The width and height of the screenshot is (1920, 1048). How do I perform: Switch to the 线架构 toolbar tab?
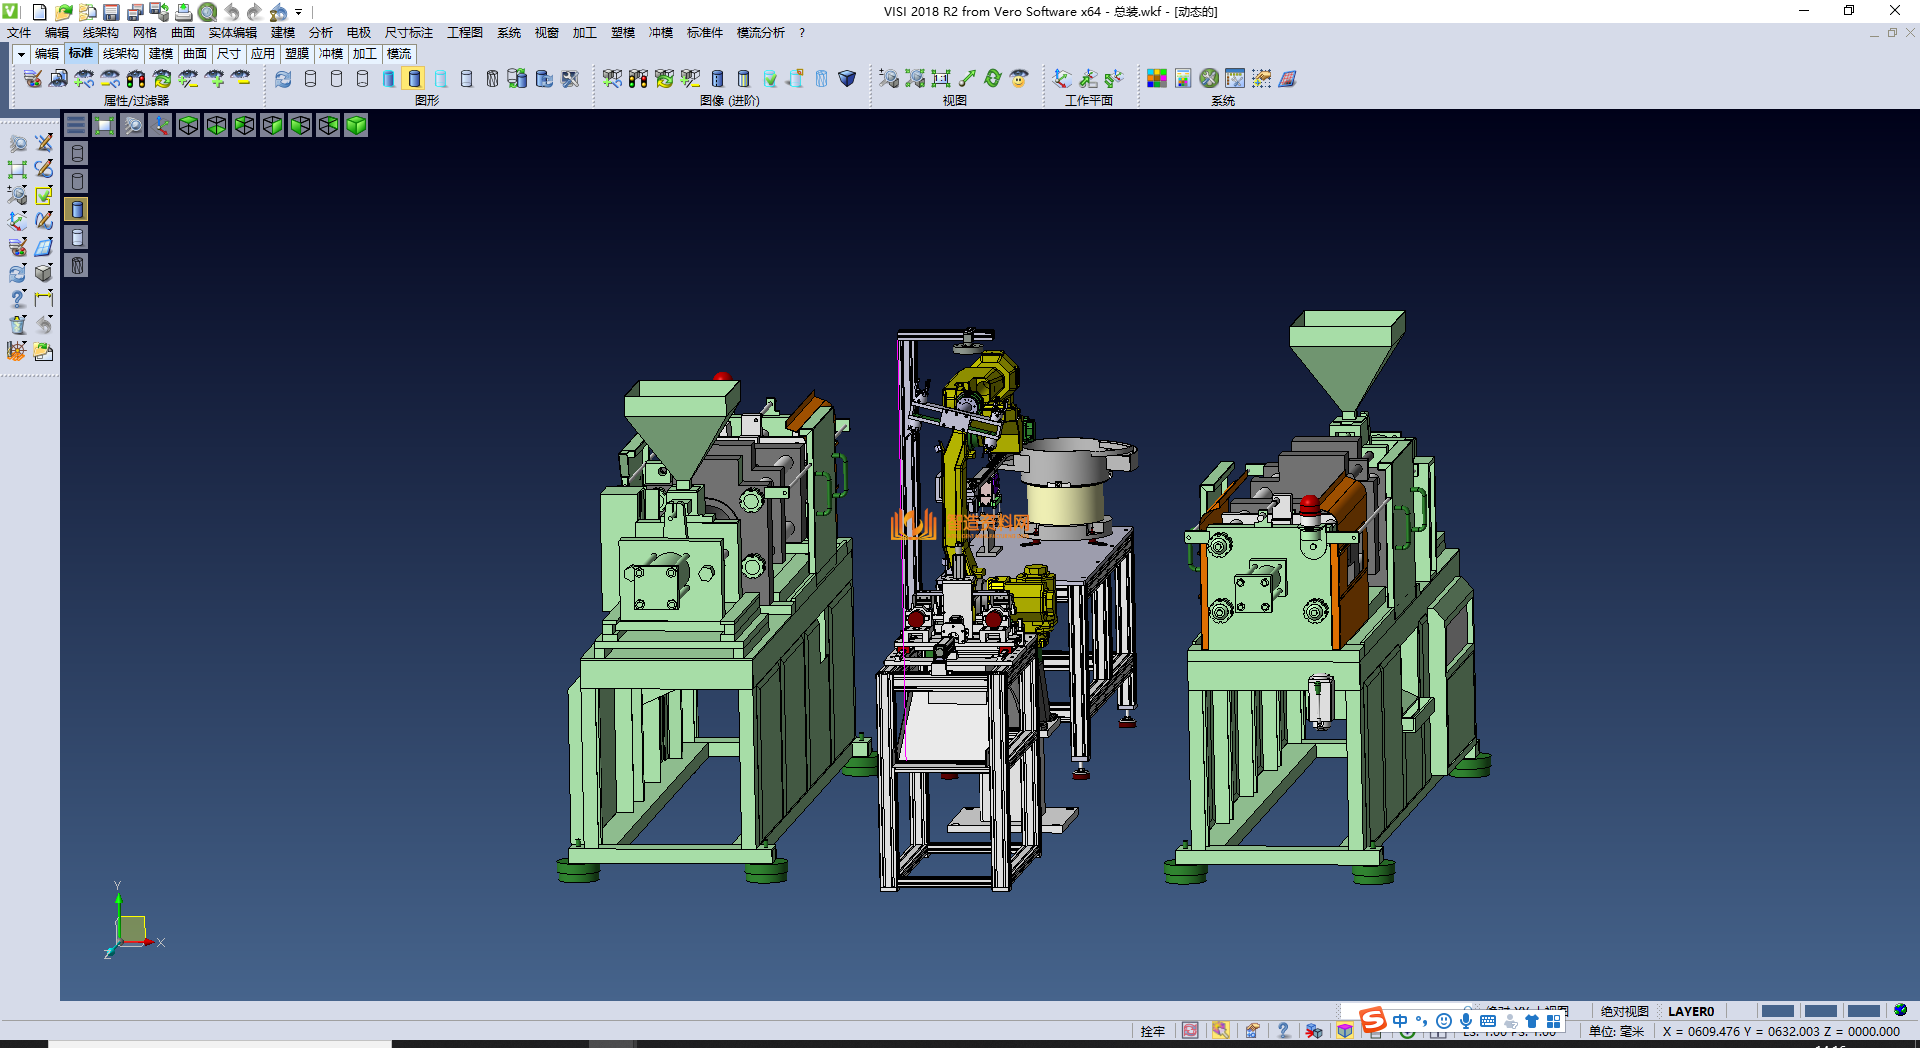click(x=120, y=54)
